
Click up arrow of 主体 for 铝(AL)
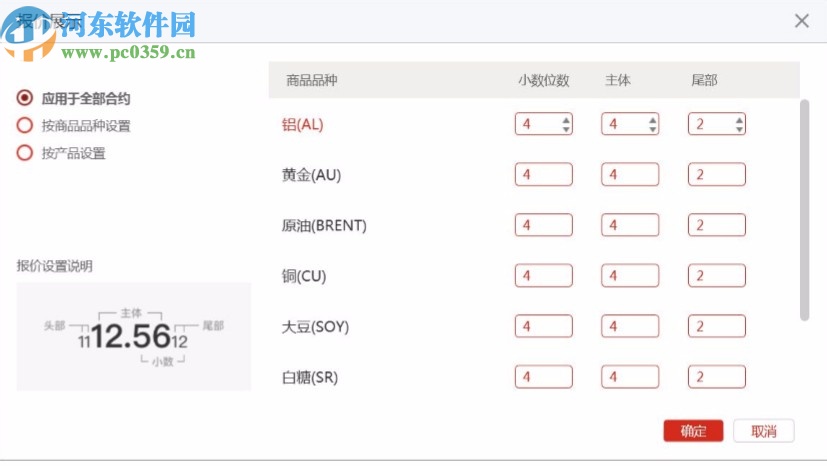(653, 120)
